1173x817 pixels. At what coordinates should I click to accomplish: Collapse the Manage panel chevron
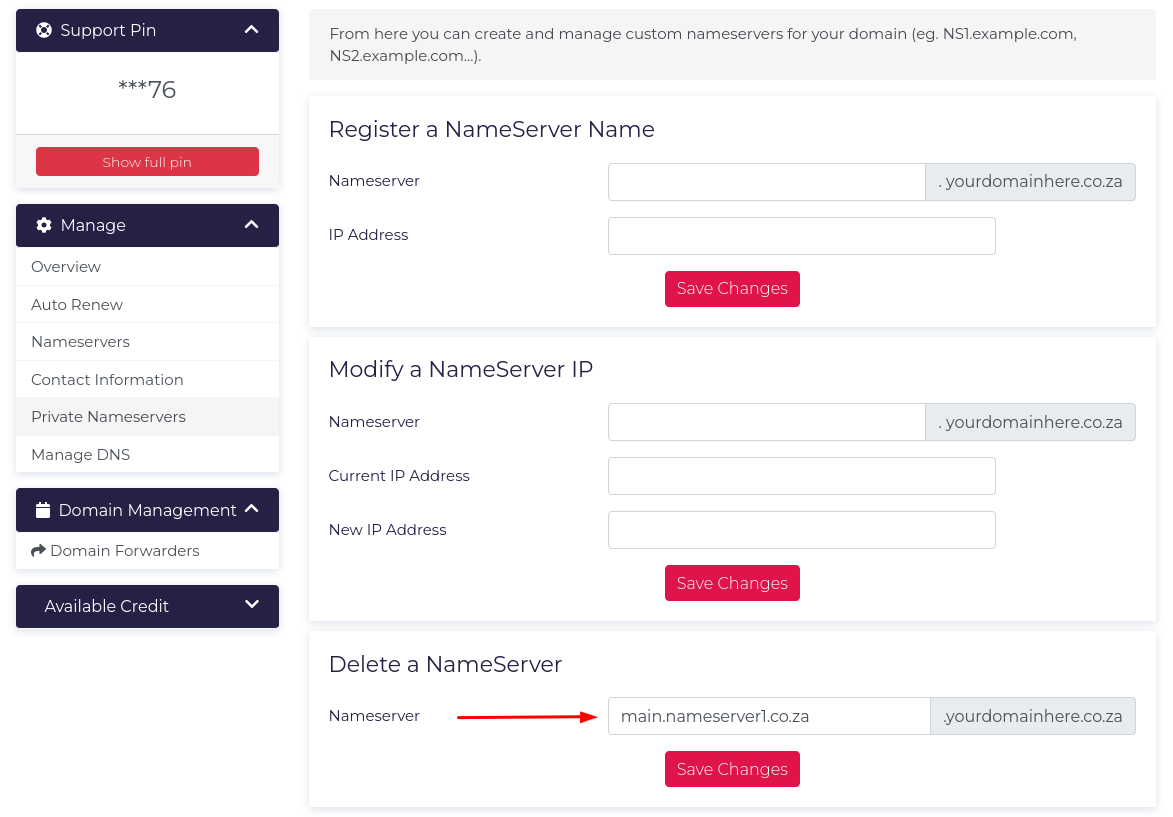[x=252, y=225]
